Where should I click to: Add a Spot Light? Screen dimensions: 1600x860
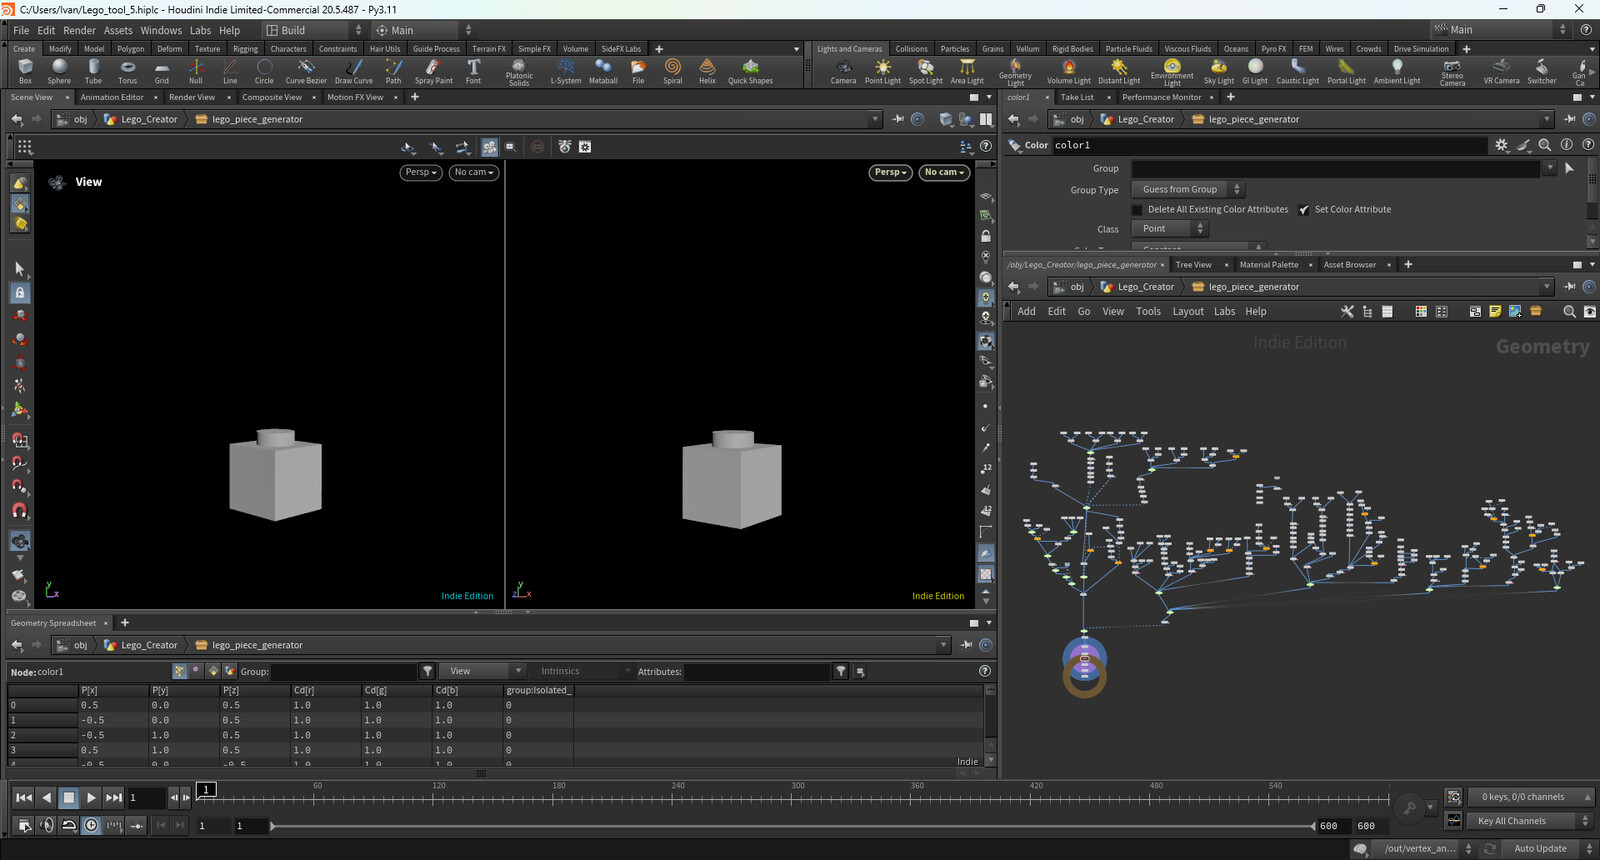[x=925, y=71]
